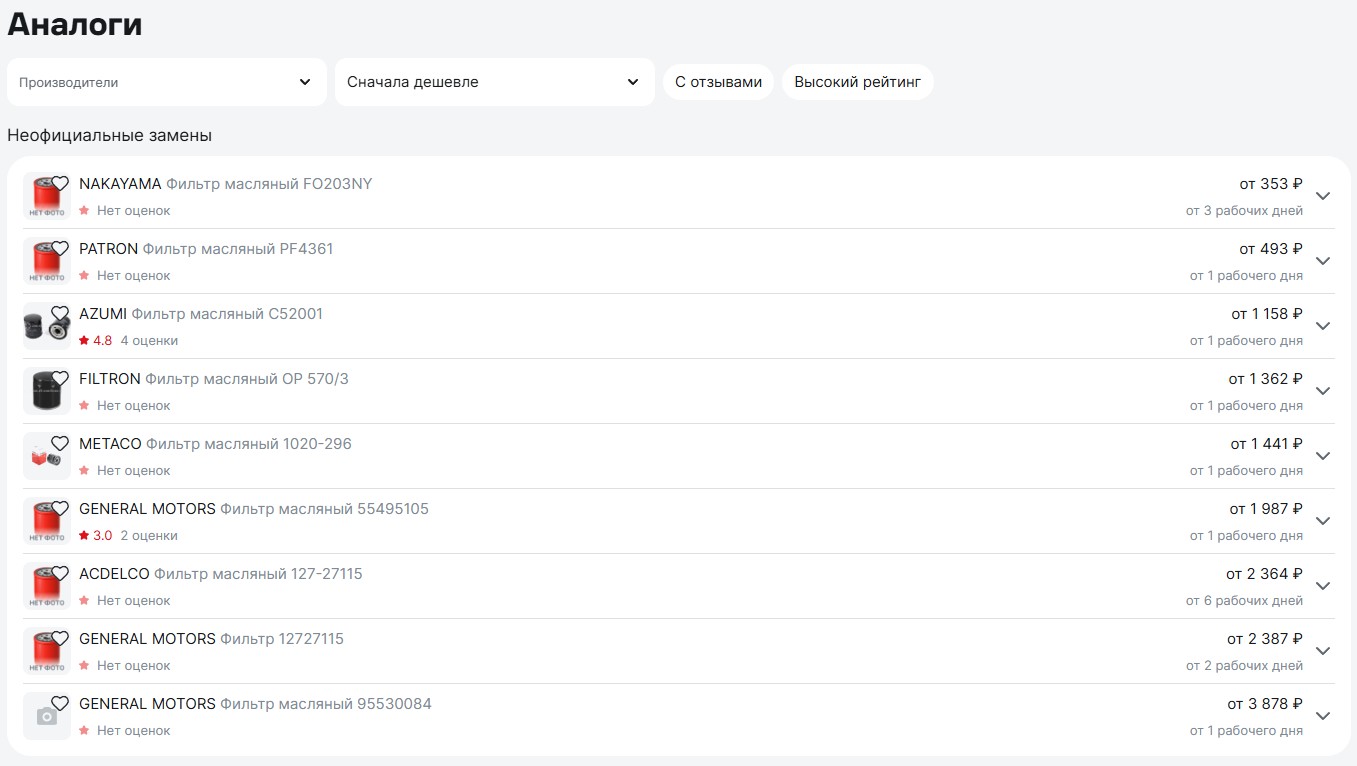This screenshot has height=766, width=1357.
Task: Expand GENERAL MOTORS 55495105 offers
Action: 1323,521
